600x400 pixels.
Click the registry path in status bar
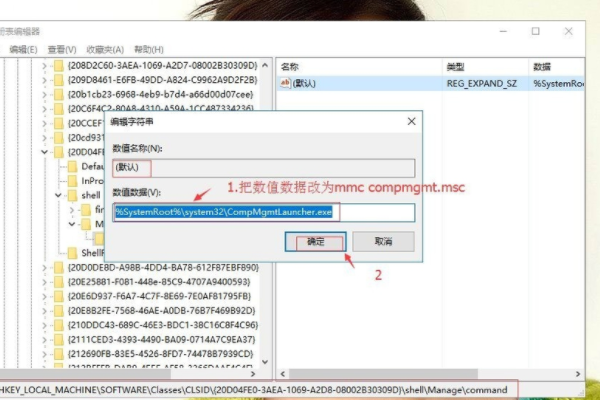[x=253, y=390]
